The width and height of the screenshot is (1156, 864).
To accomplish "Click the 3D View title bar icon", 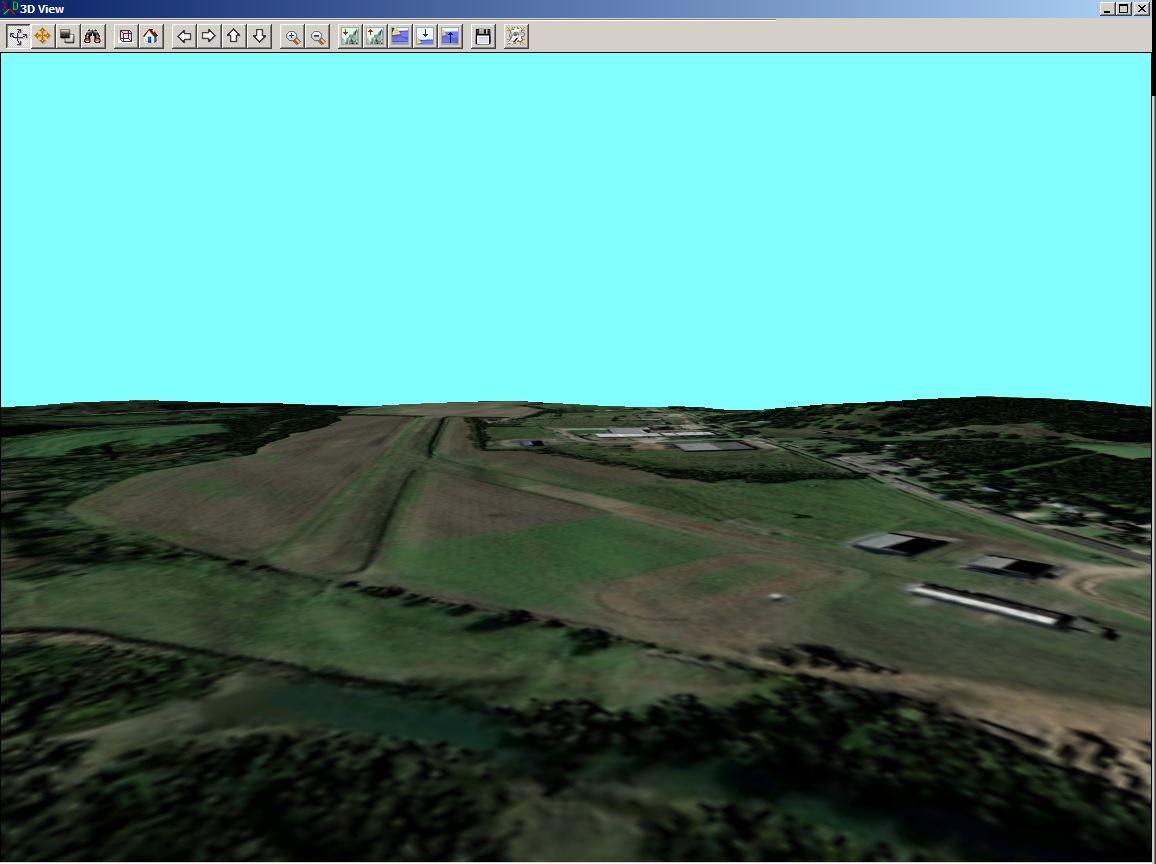I will 9,8.
